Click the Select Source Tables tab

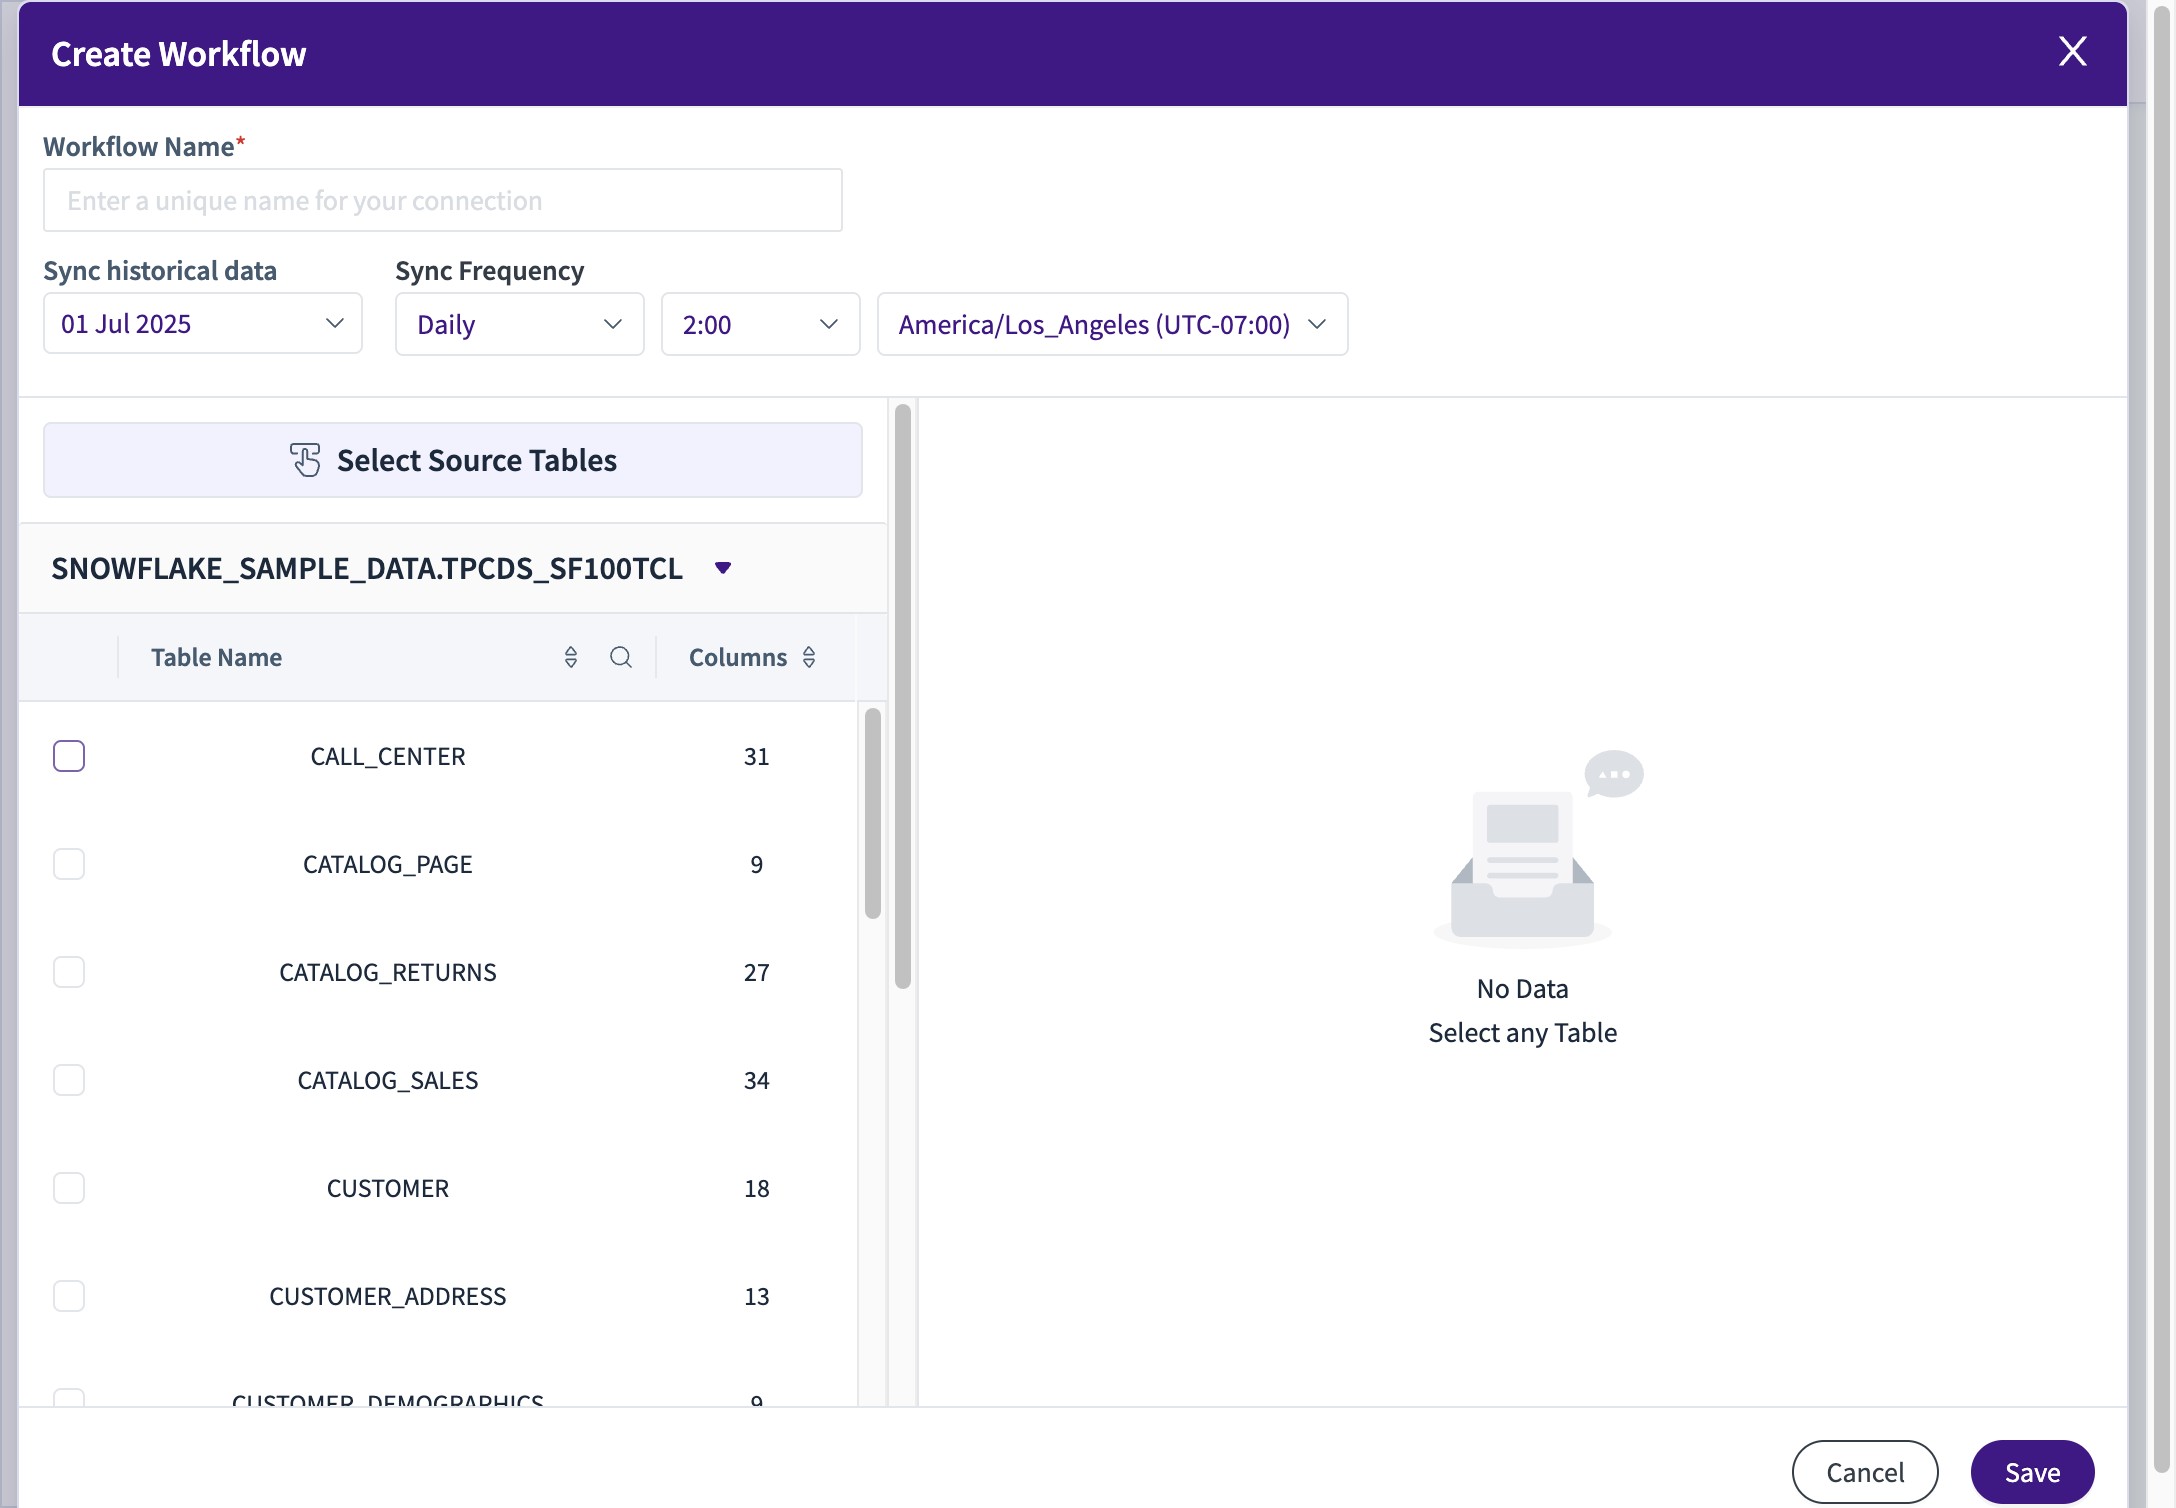click(453, 460)
